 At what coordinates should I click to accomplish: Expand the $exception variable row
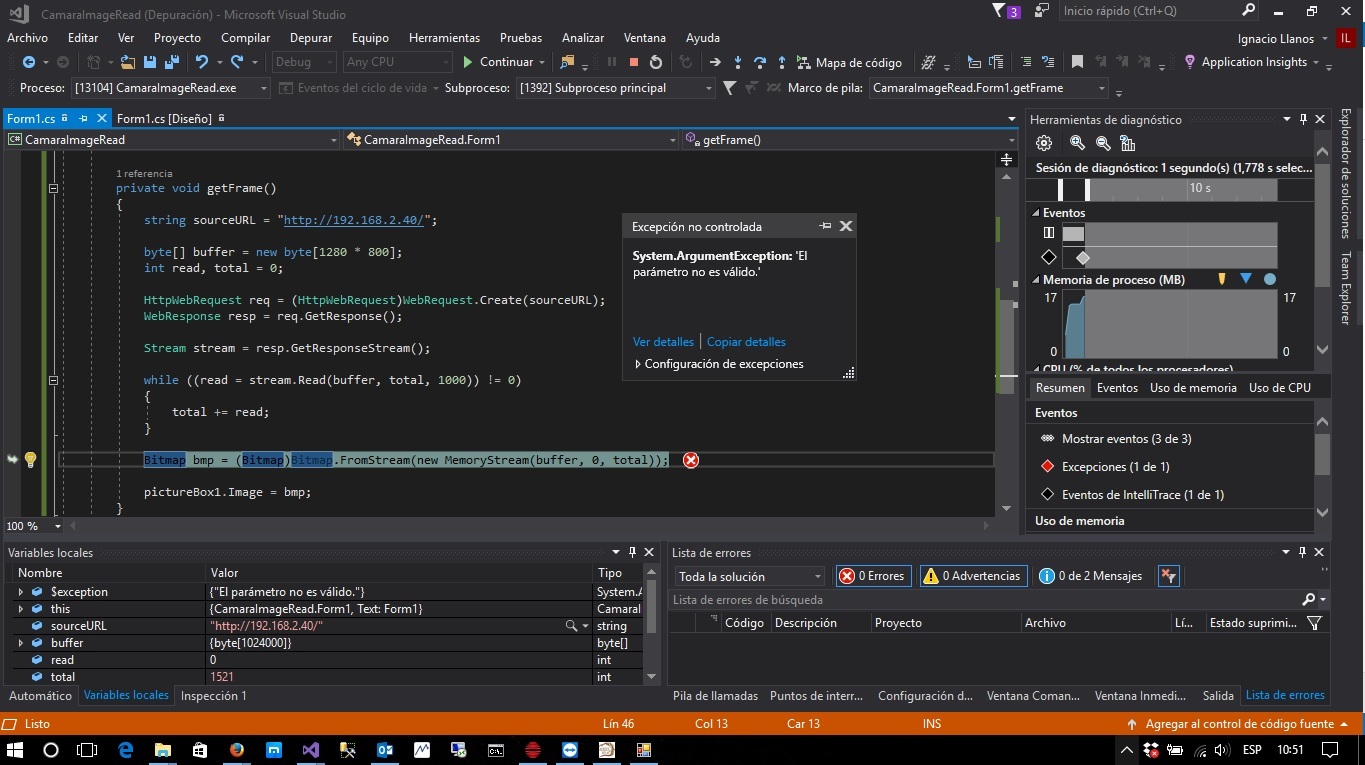(21, 592)
